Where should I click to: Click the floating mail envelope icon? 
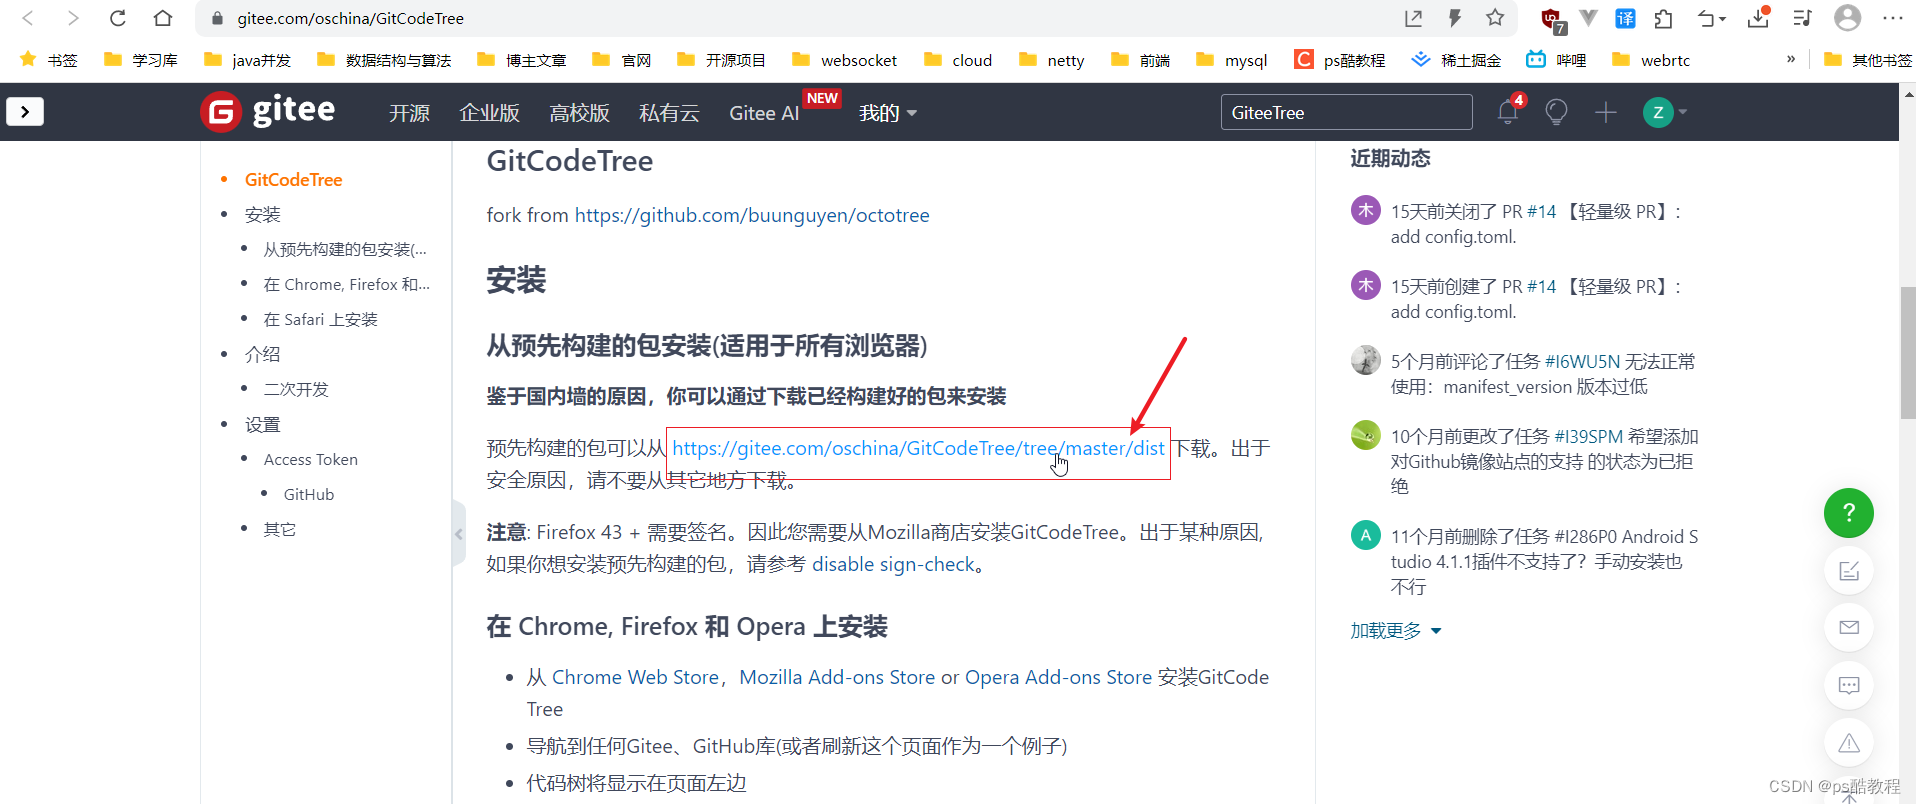click(1848, 628)
